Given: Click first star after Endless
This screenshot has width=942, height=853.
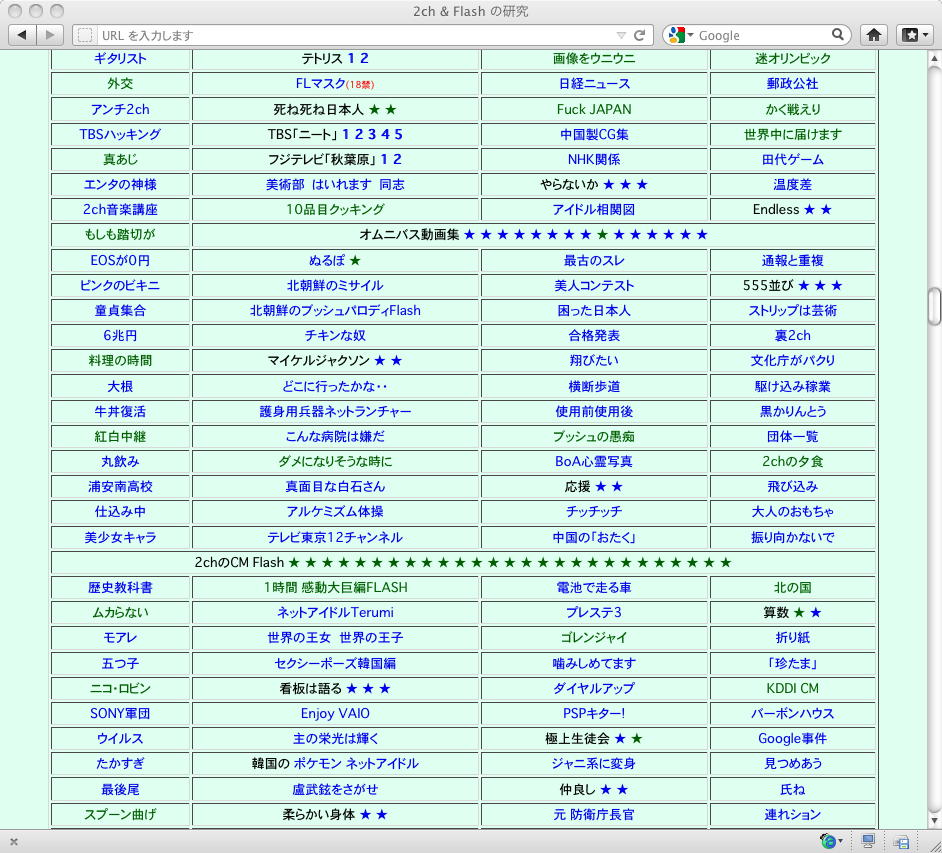Looking at the screenshot, I should click(809, 210).
